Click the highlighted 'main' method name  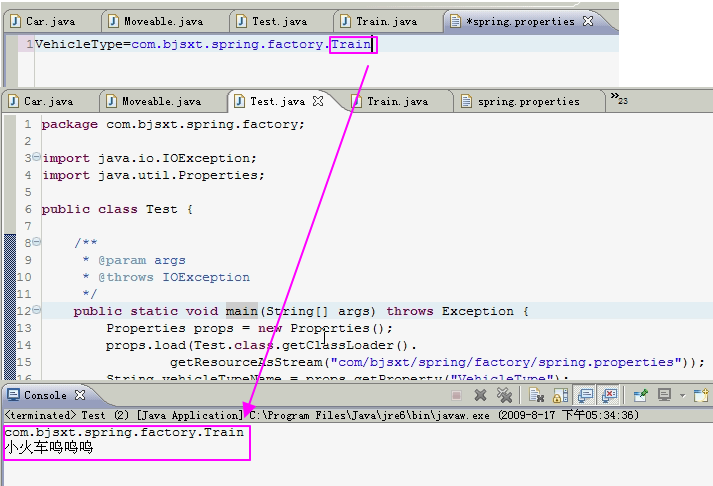click(x=241, y=311)
